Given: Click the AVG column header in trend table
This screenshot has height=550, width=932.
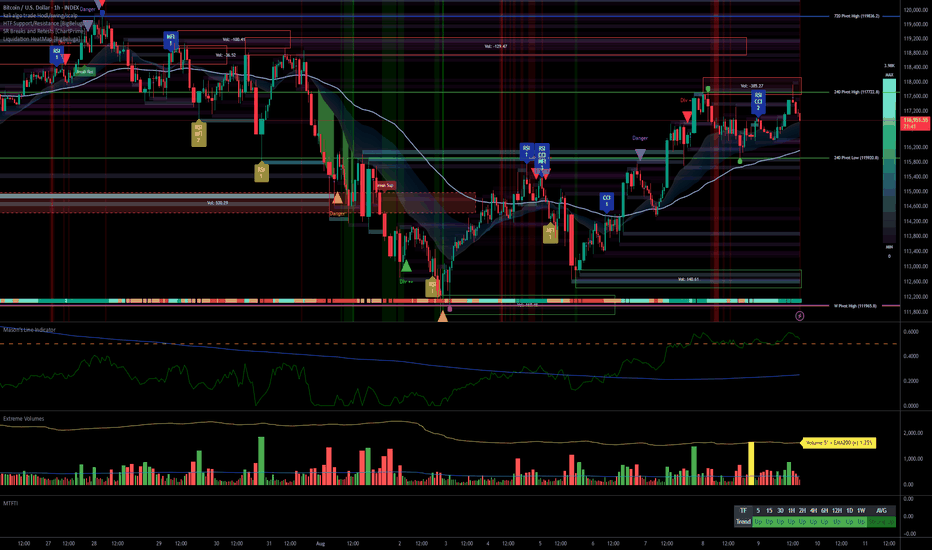Looking at the screenshot, I should coord(881,511).
